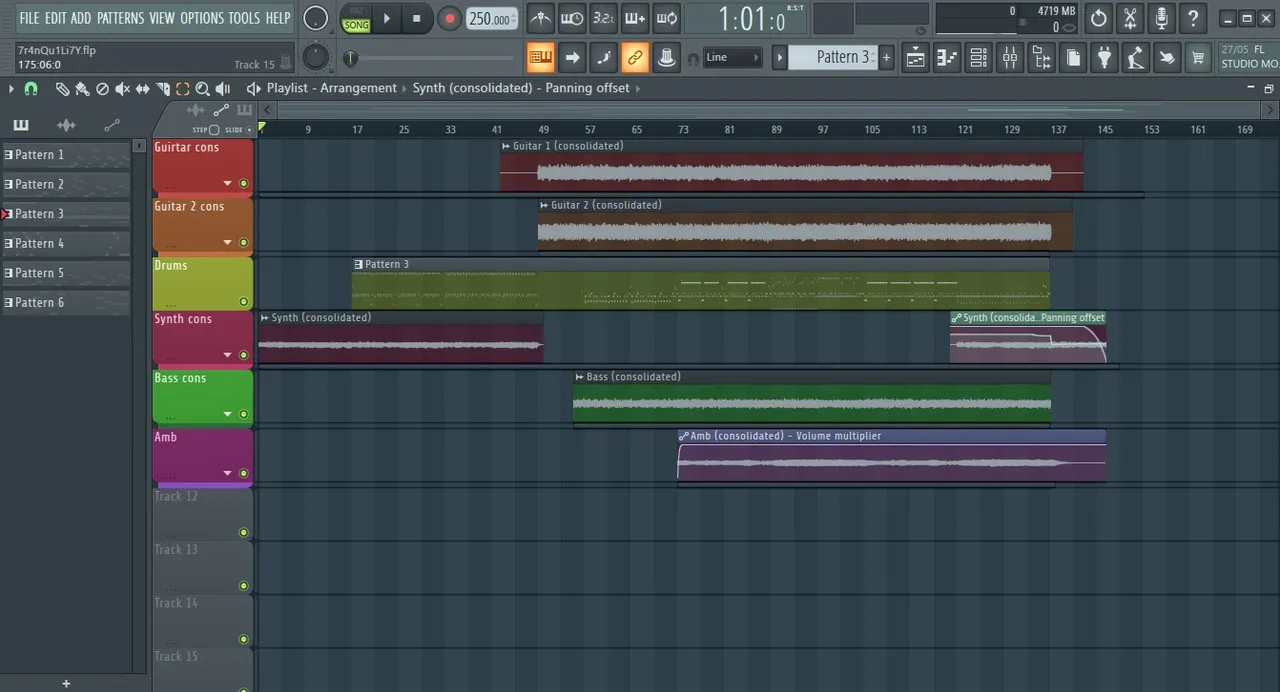This screenshot has height=692, width=1280.
Task: Toggle auto-scrolling arrow icon
Action: tap(572, 57)
